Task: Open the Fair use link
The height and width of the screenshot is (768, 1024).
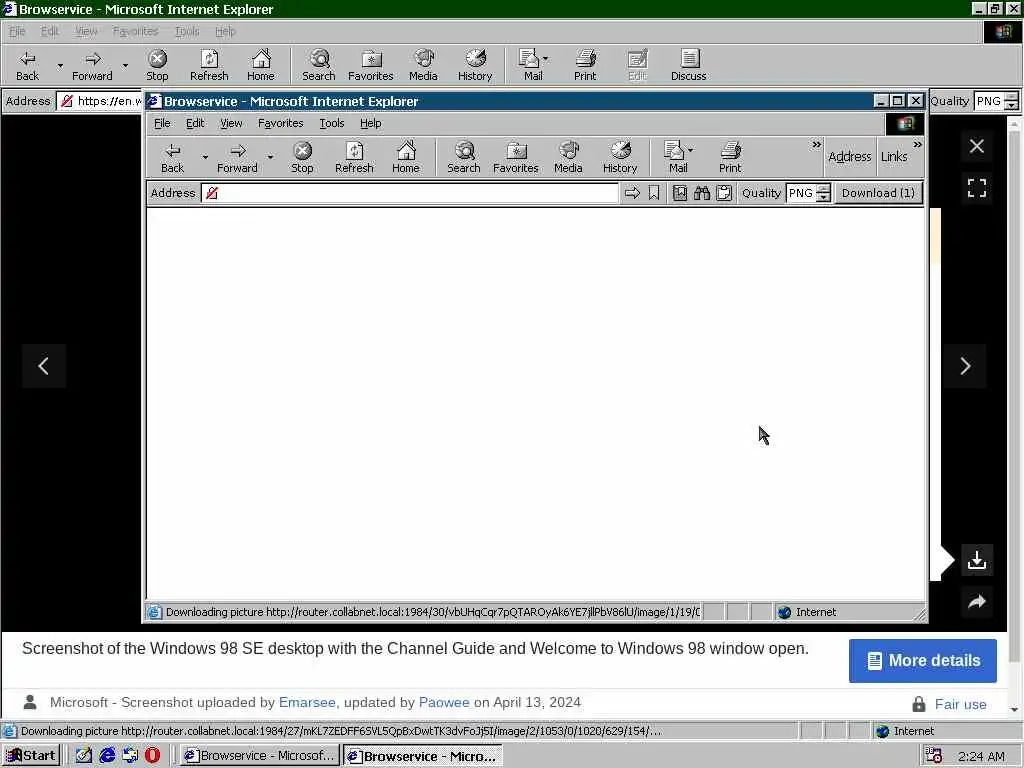Action: pos(961,704)
